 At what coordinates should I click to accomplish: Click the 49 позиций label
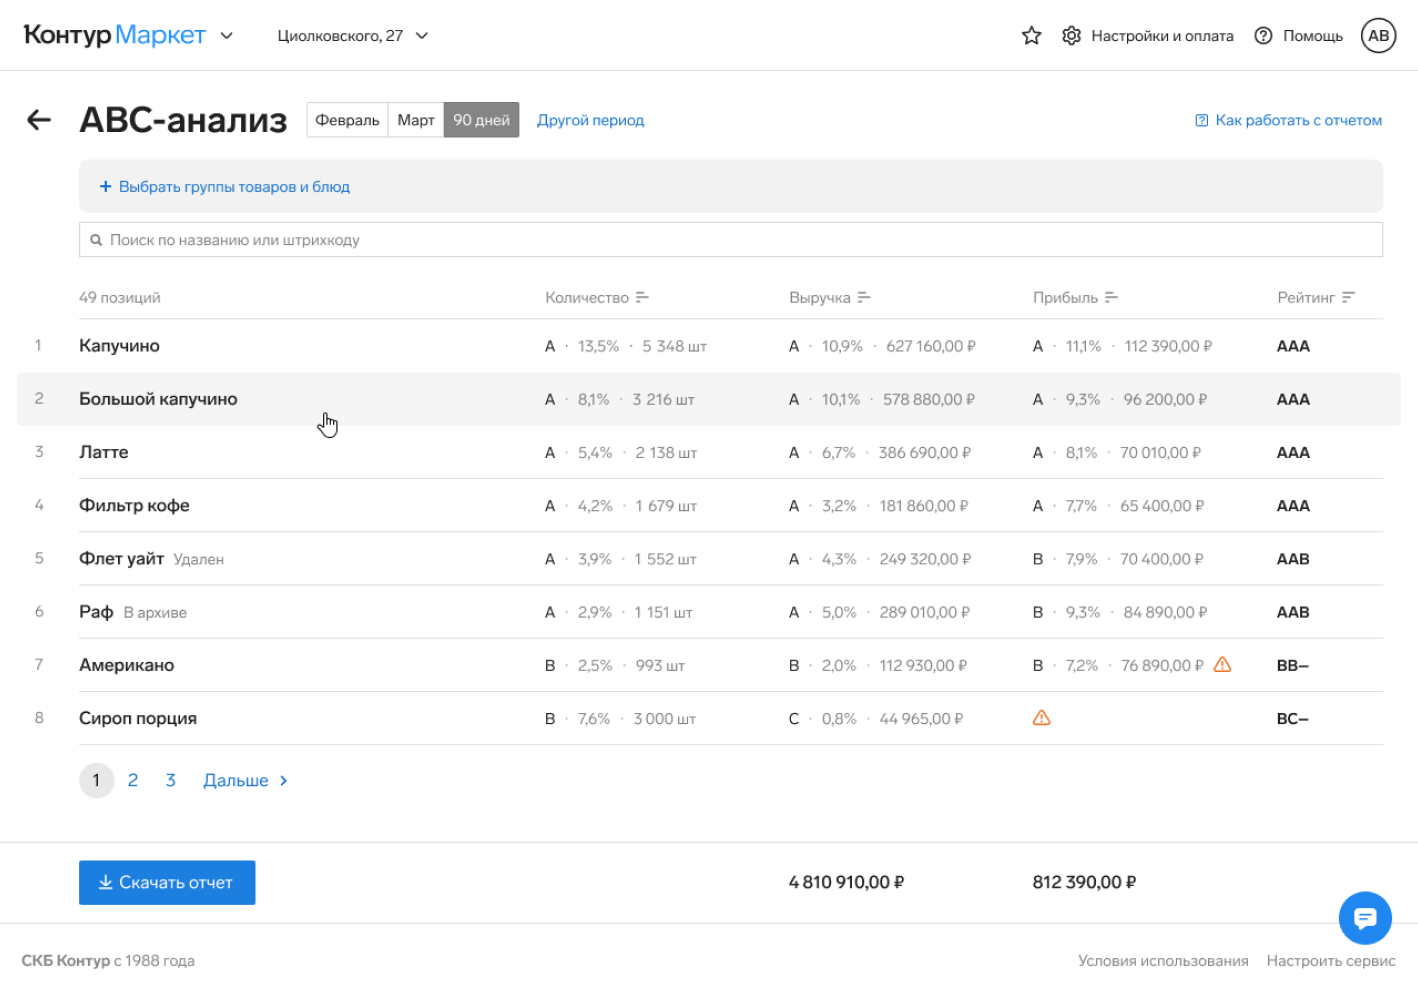tap(120, 298)
